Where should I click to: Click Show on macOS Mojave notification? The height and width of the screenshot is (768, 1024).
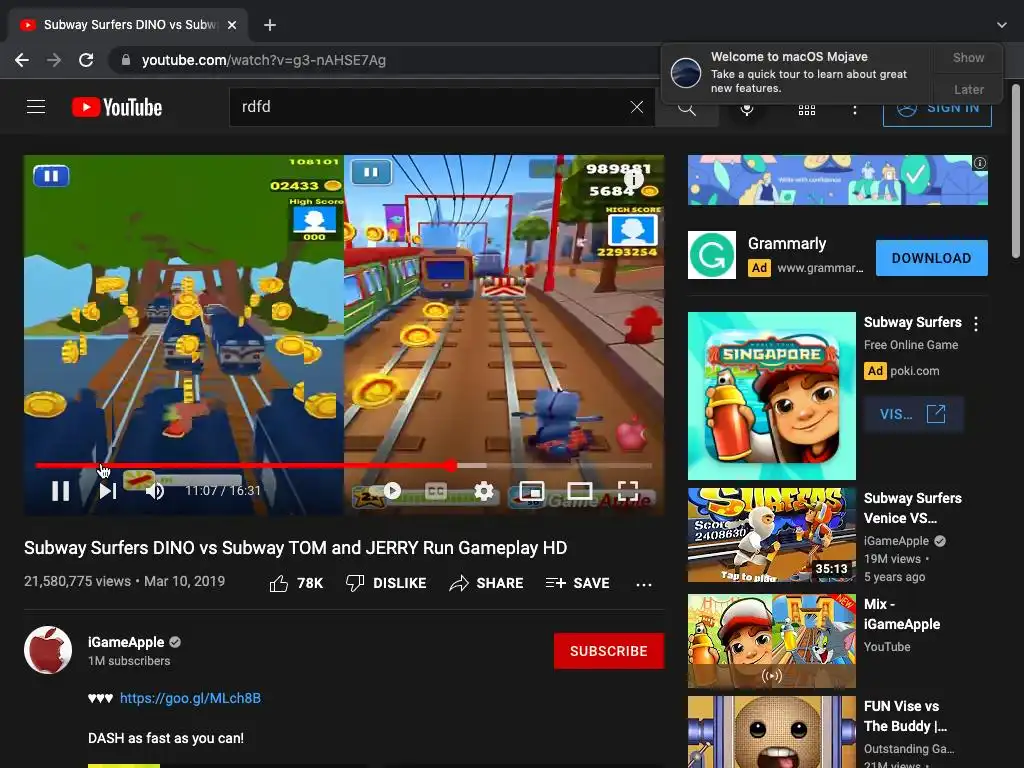click(x=968, y=57)
